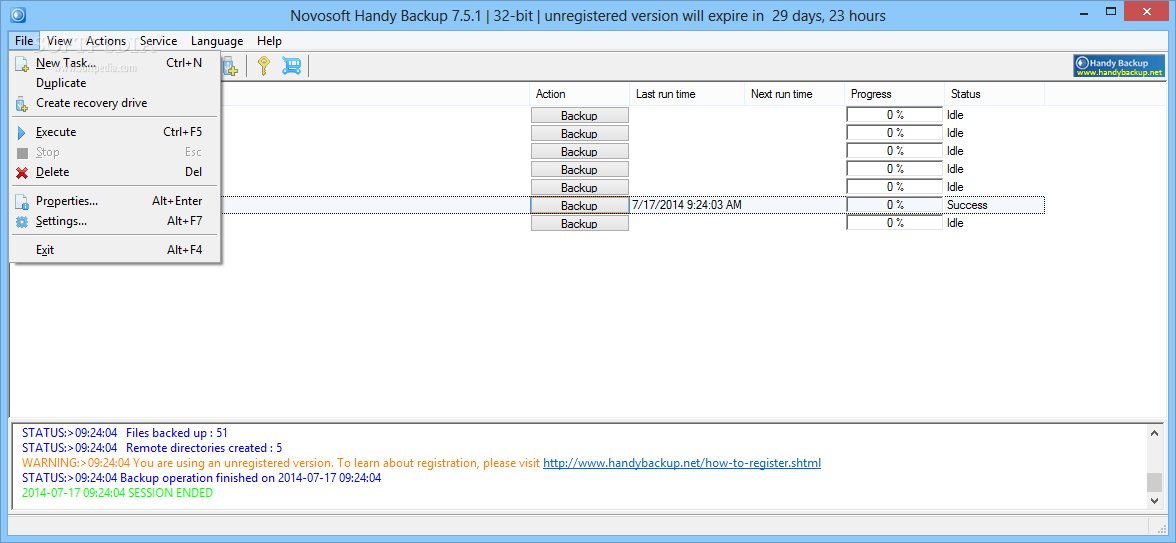1176x543 pixels.
Task: Open the Service menu
Action: tap(158, 41)
